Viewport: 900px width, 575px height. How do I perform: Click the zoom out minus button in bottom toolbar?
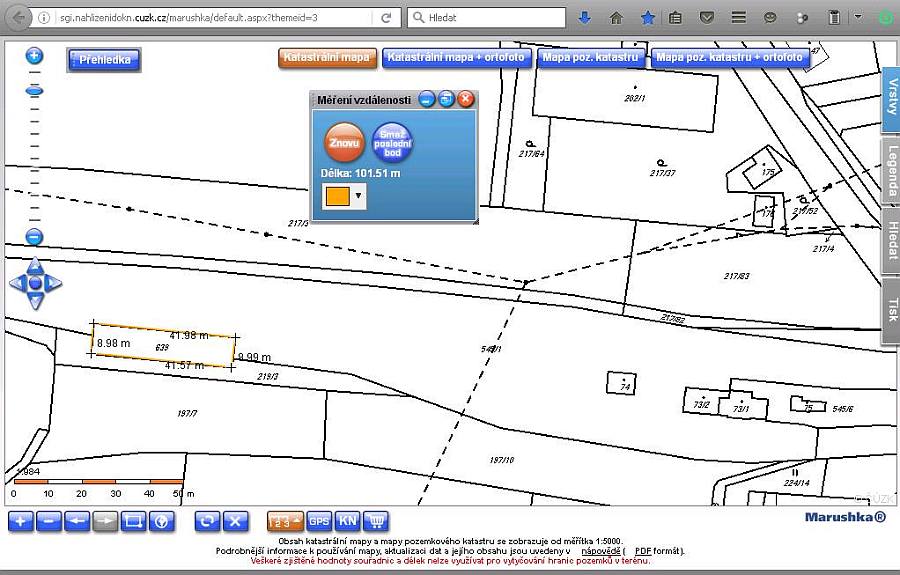[x=49, y=521]
